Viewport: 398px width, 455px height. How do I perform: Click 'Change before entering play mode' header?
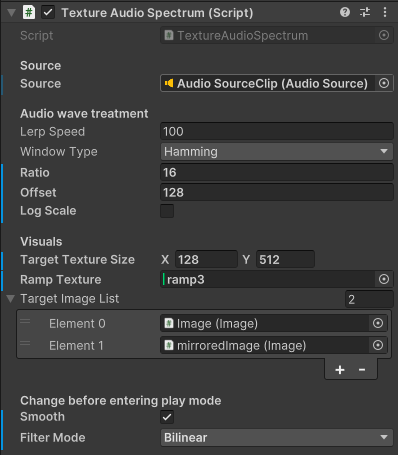[x=121, y=400]
